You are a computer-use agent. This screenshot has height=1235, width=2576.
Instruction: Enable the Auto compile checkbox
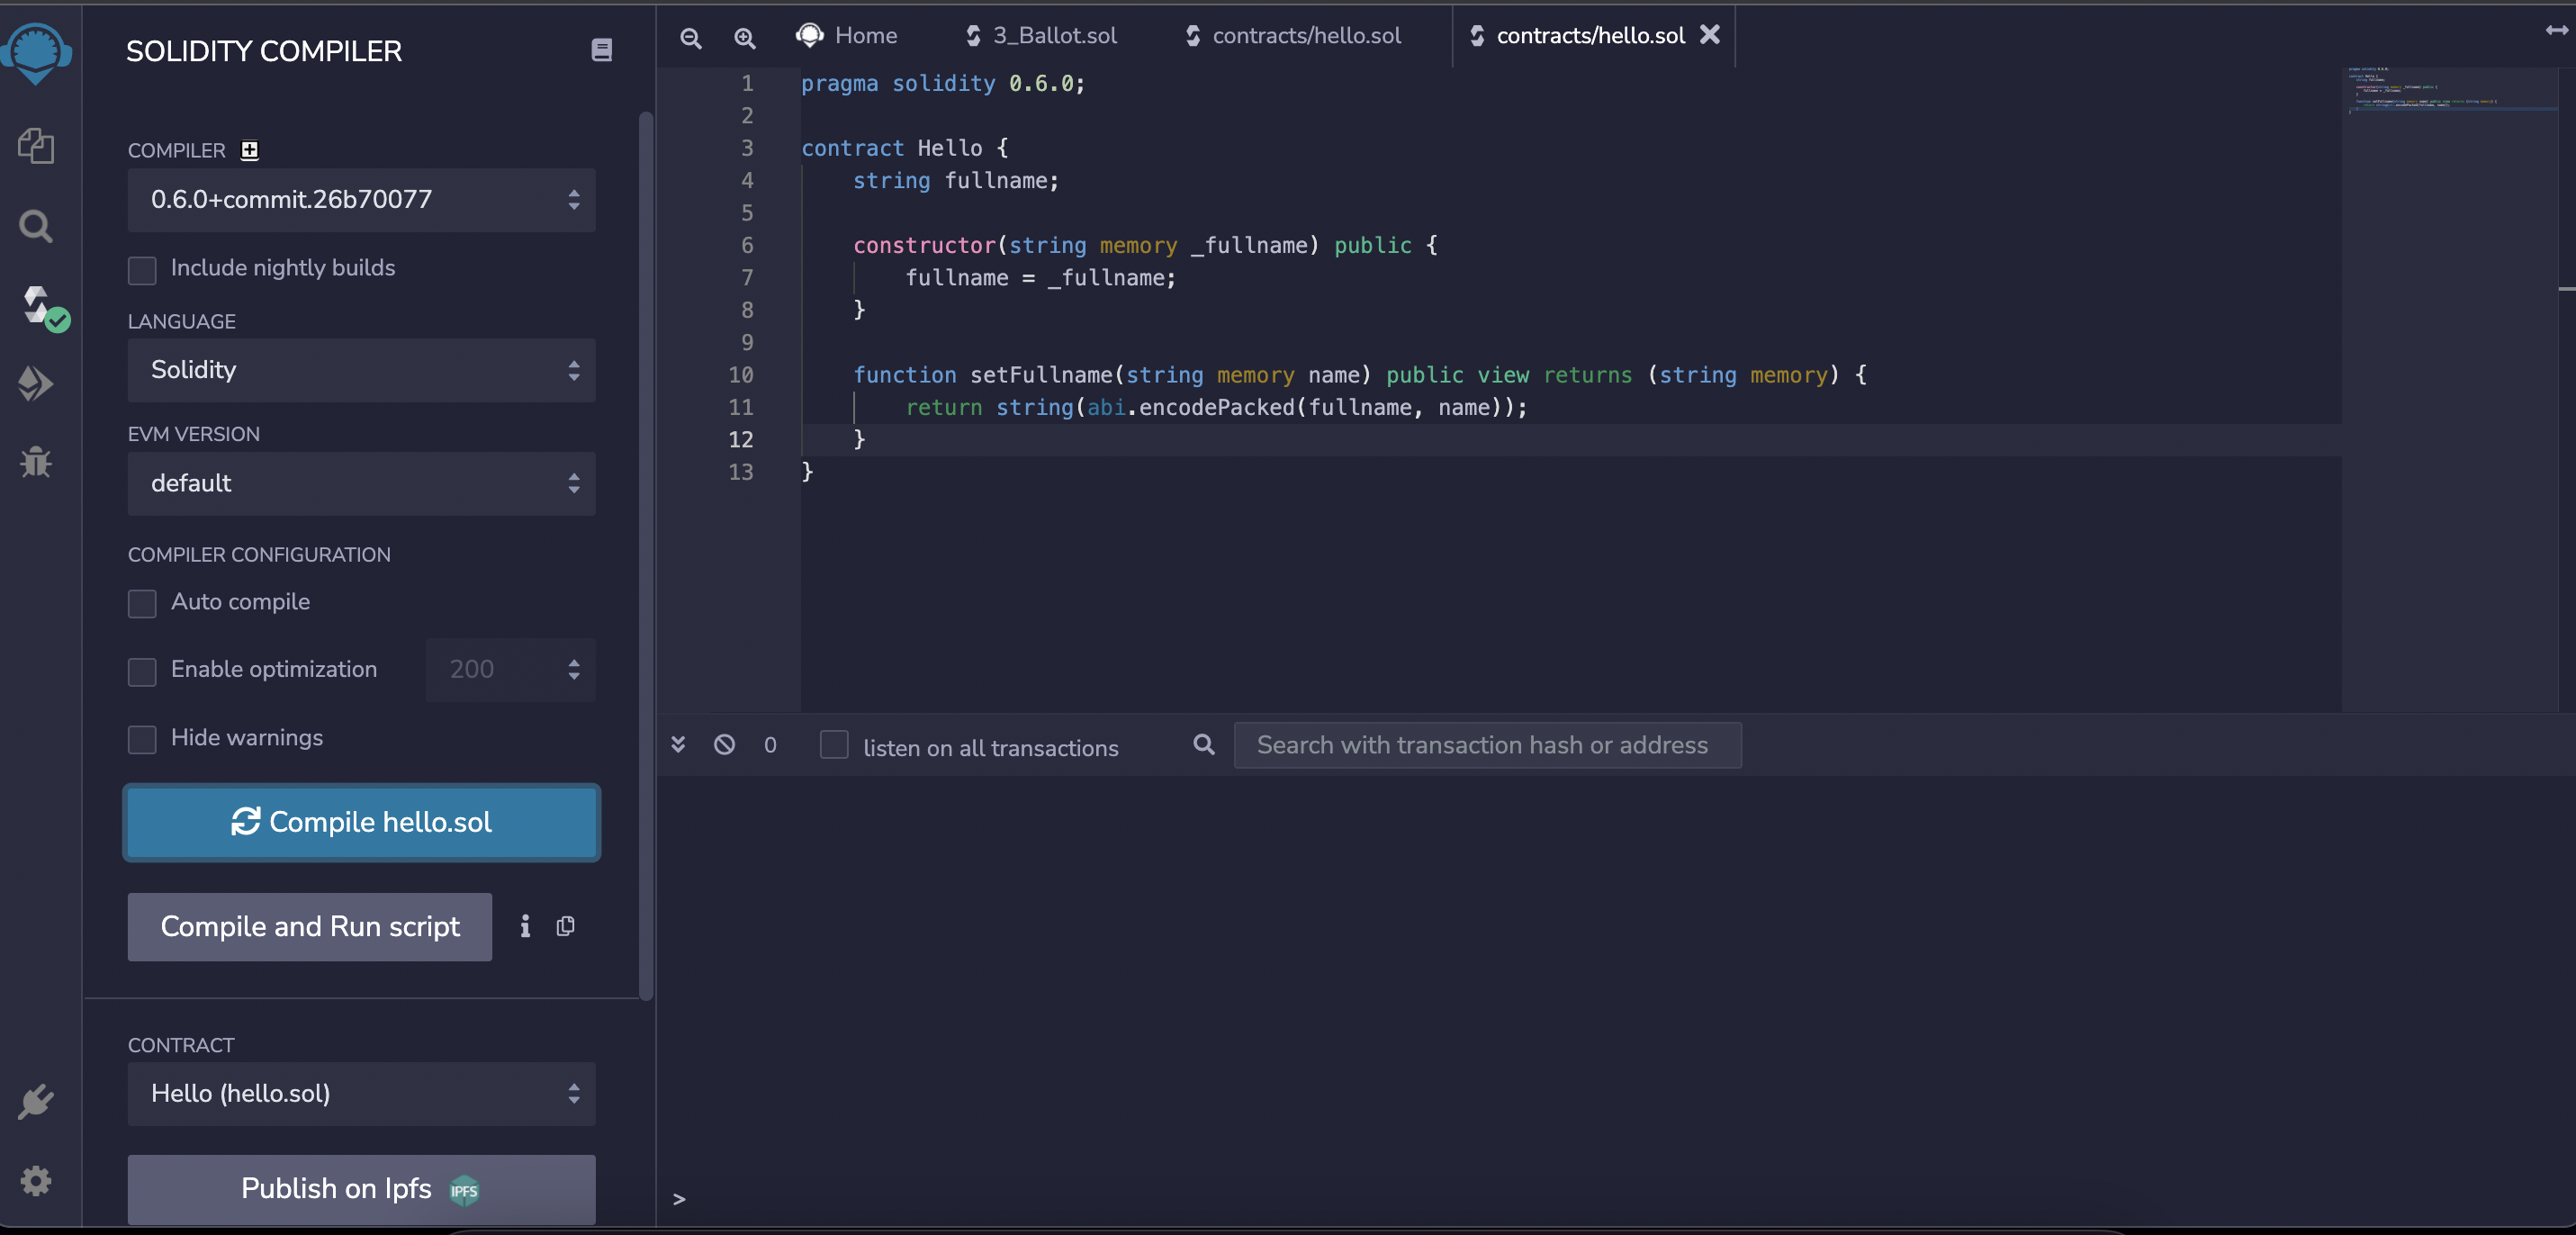[x=142, y=603]
